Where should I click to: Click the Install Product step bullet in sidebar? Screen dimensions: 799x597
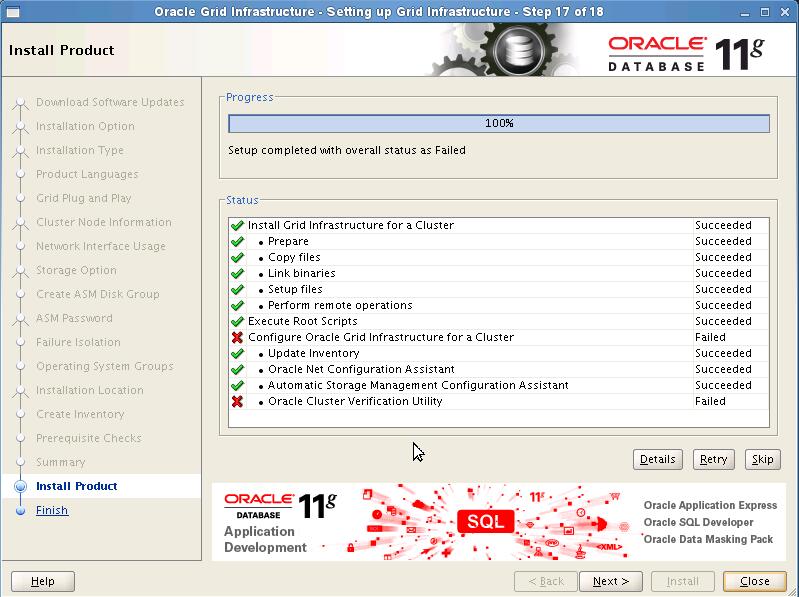coord(20,486)
